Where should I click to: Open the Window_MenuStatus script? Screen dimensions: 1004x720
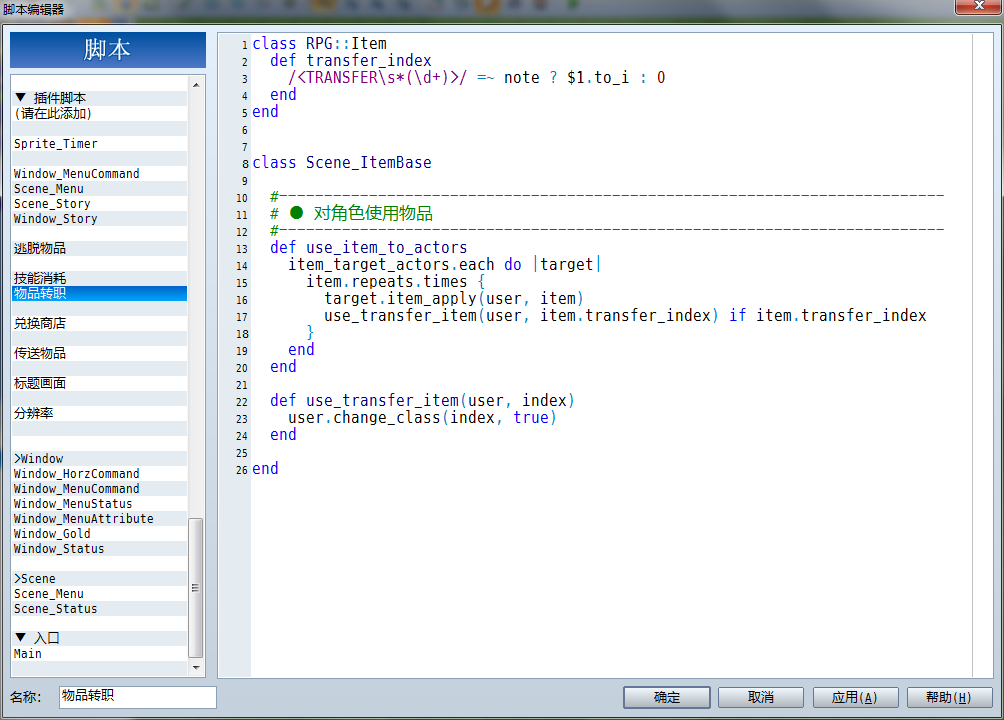99,503
